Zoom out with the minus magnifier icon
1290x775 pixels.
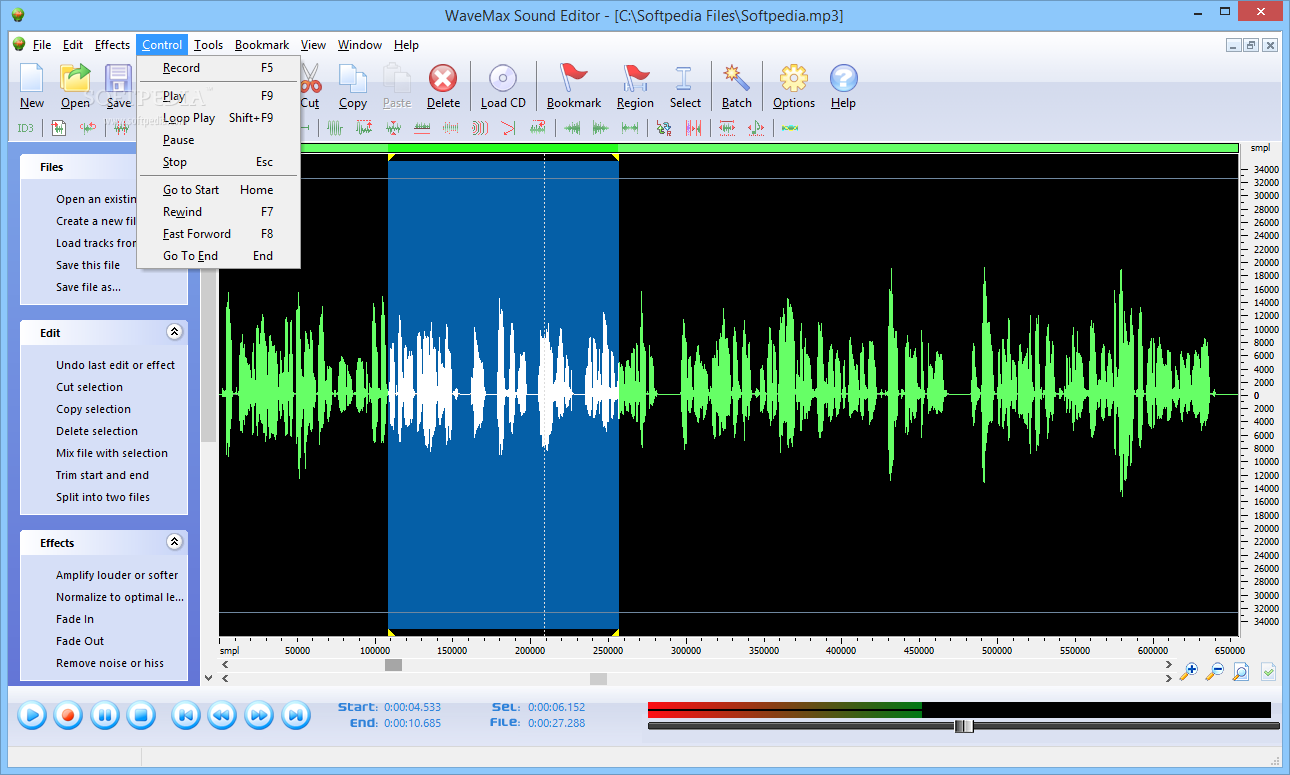pyautogui.click(x=1214, y=672)
